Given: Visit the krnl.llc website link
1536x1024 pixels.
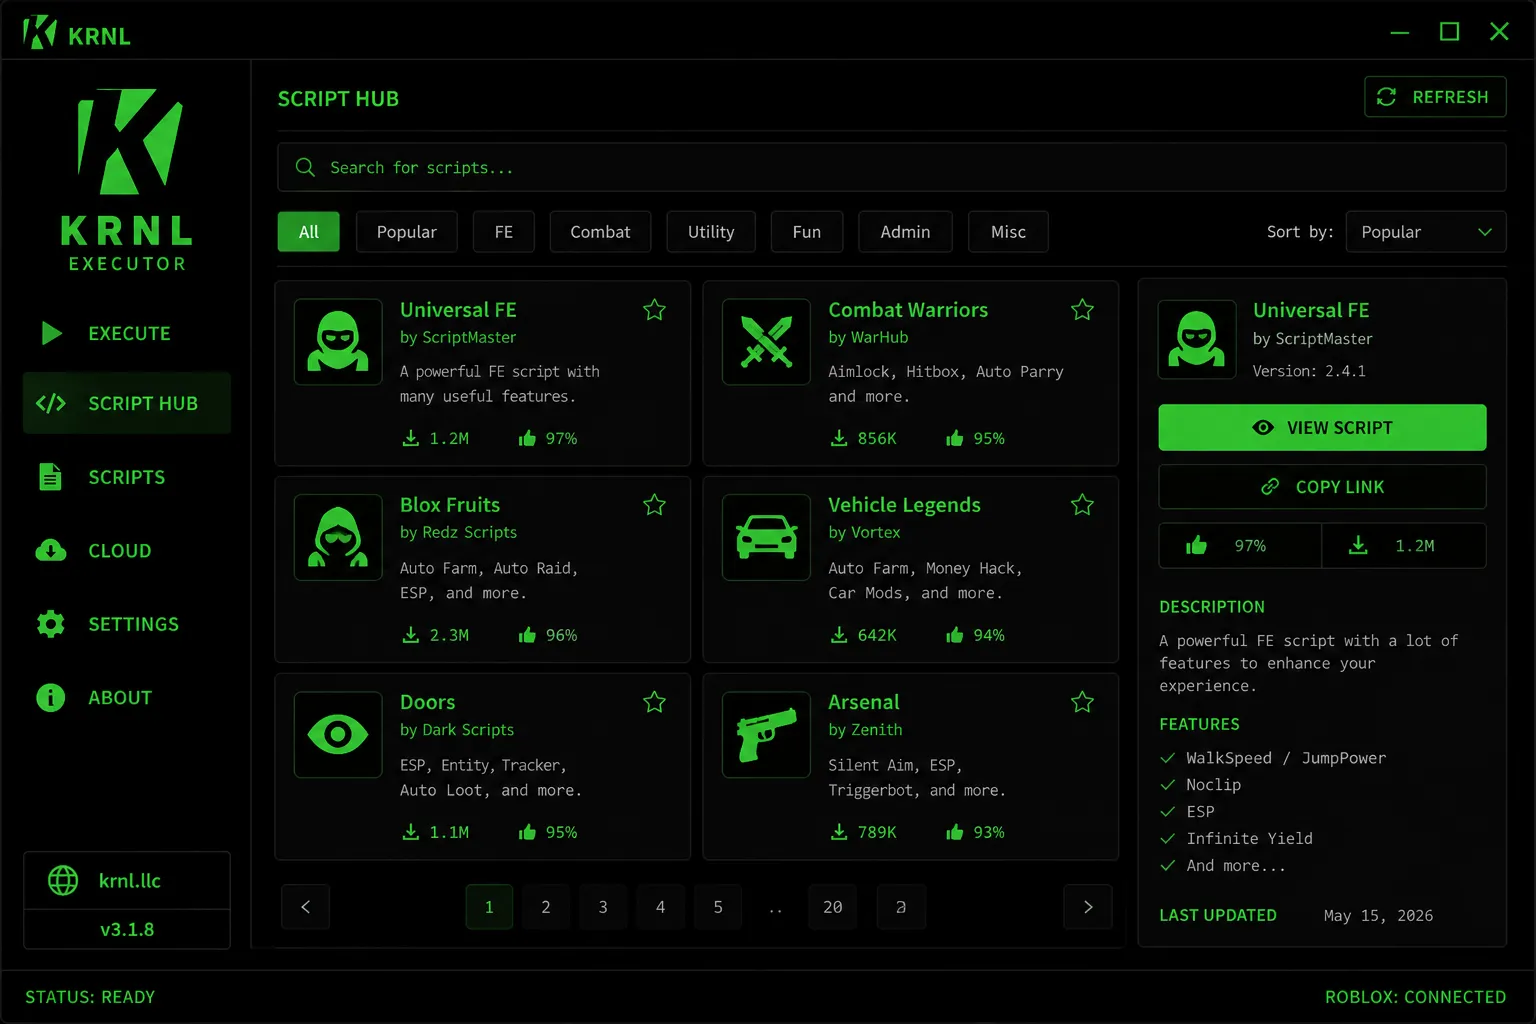Looking at the screenshot, I should [130, 881].
